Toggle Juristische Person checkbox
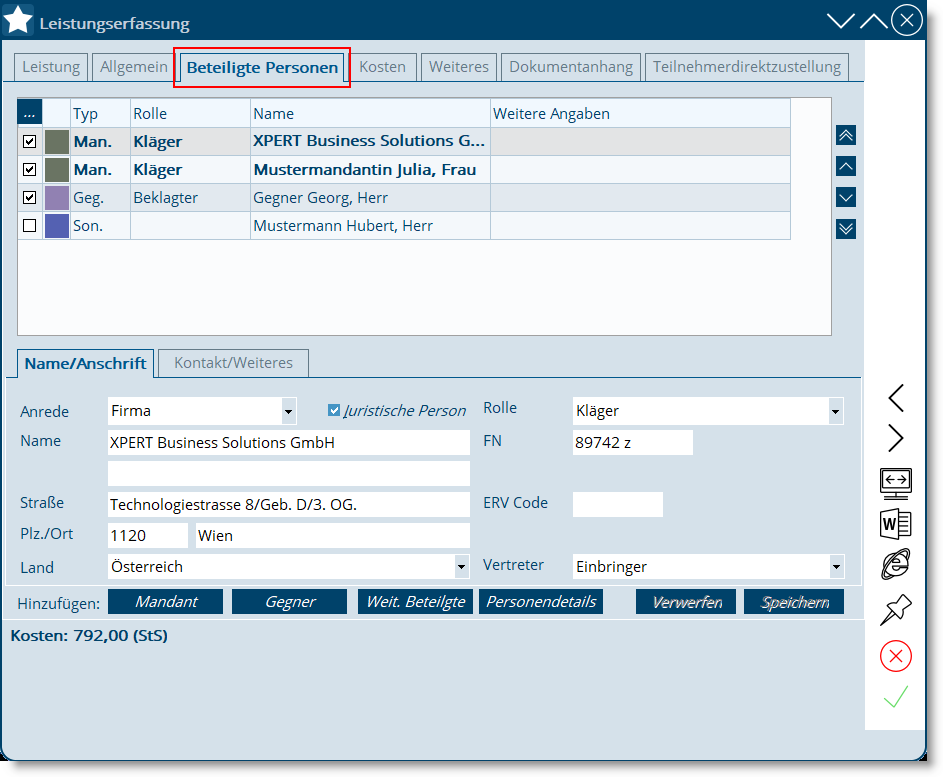 [x=334, y=410]
